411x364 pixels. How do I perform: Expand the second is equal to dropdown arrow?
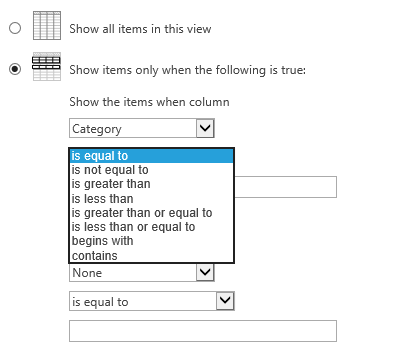[x=225, y=301]
